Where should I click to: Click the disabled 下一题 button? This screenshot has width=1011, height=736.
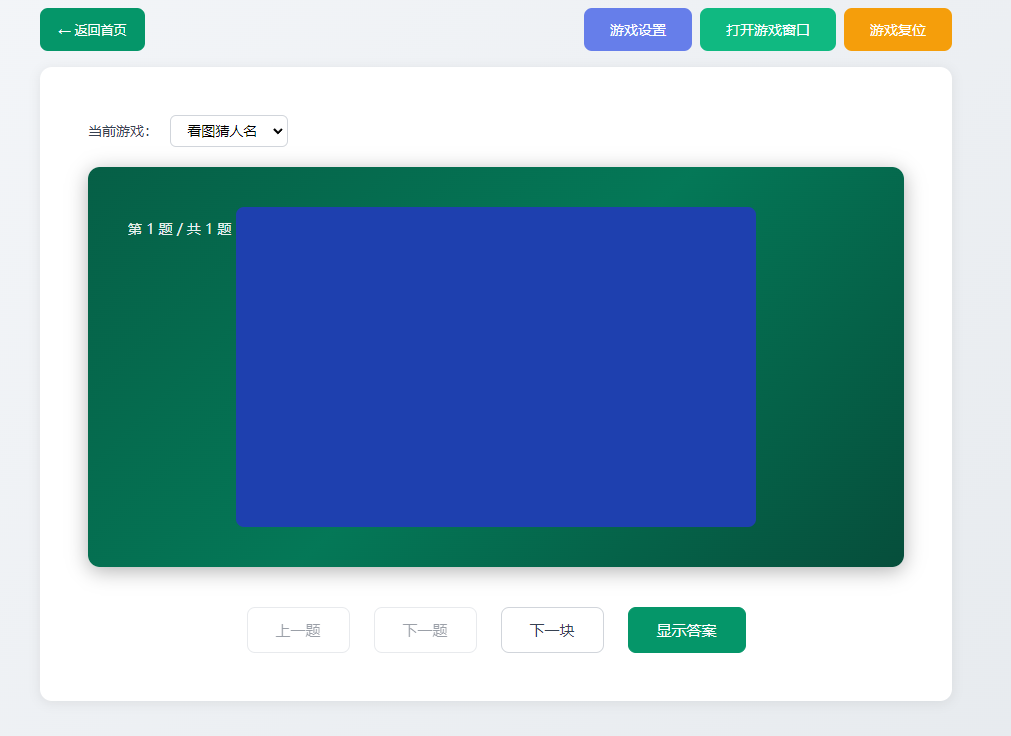tap(425, 629)
